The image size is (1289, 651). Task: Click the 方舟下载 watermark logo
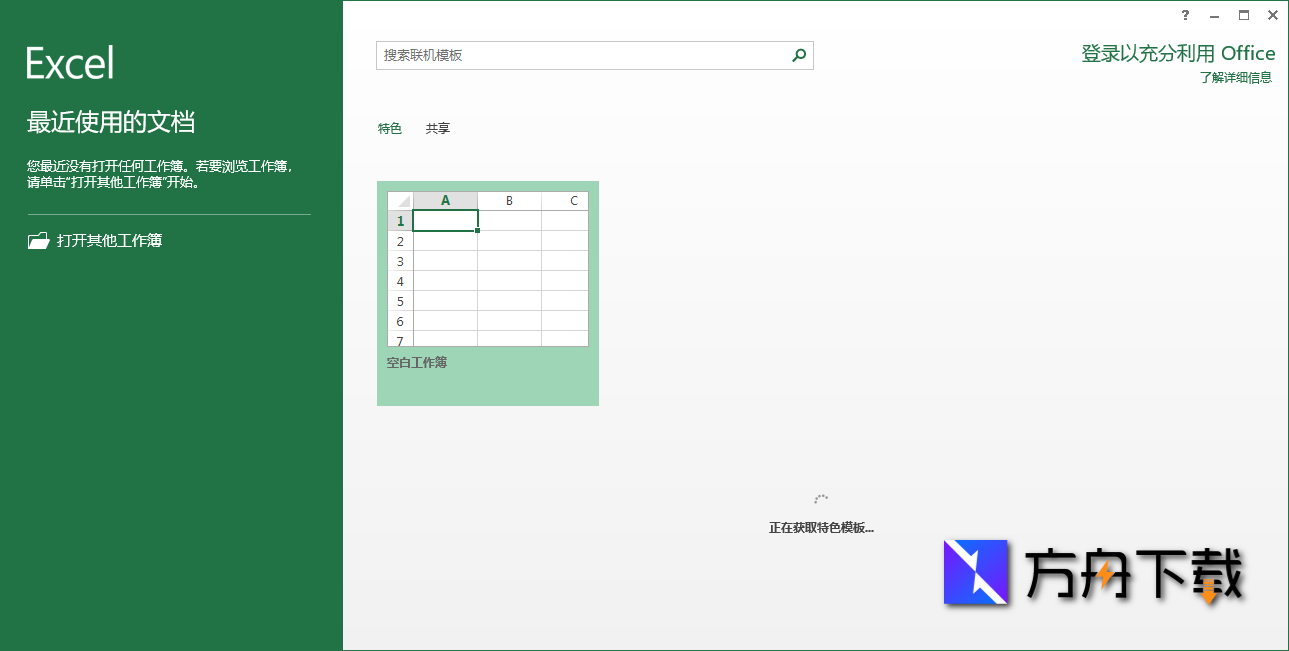(976, 573)
